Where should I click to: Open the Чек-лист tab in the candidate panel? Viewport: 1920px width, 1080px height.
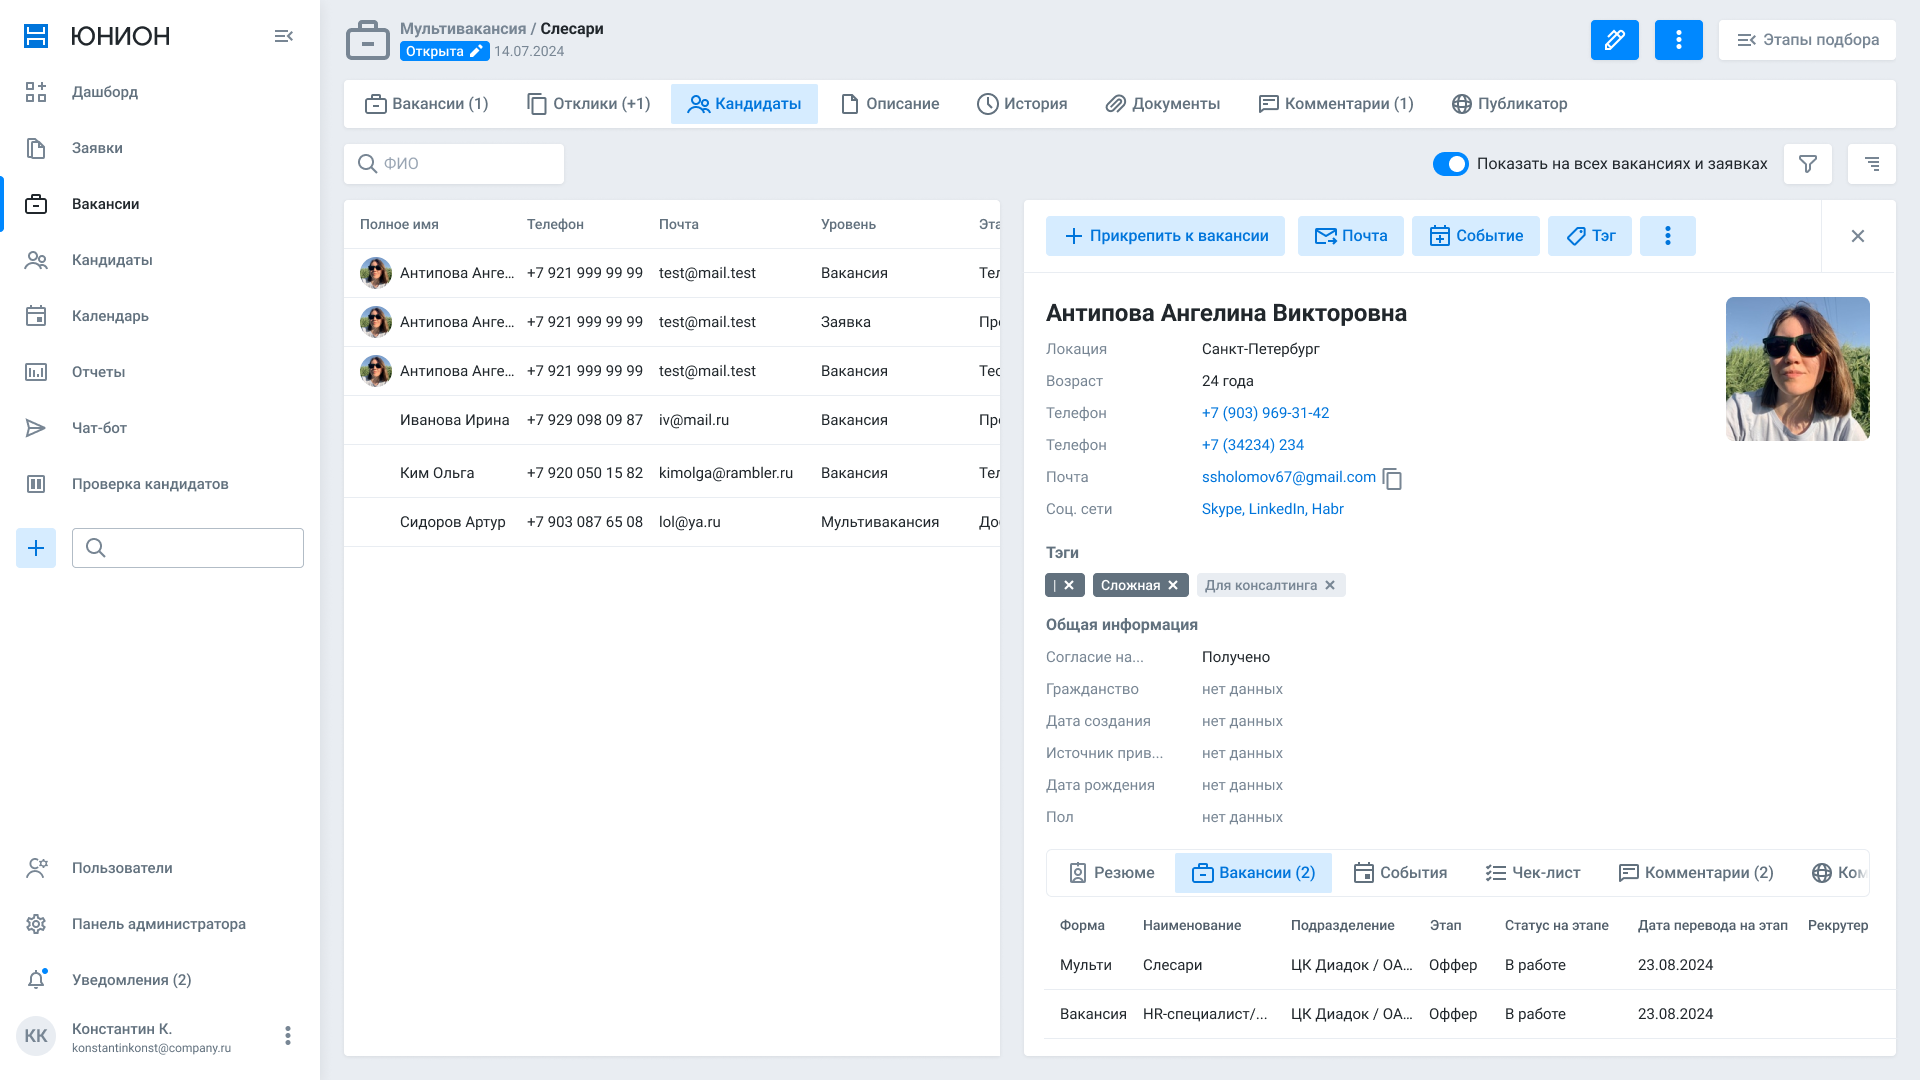(1533, 873)
